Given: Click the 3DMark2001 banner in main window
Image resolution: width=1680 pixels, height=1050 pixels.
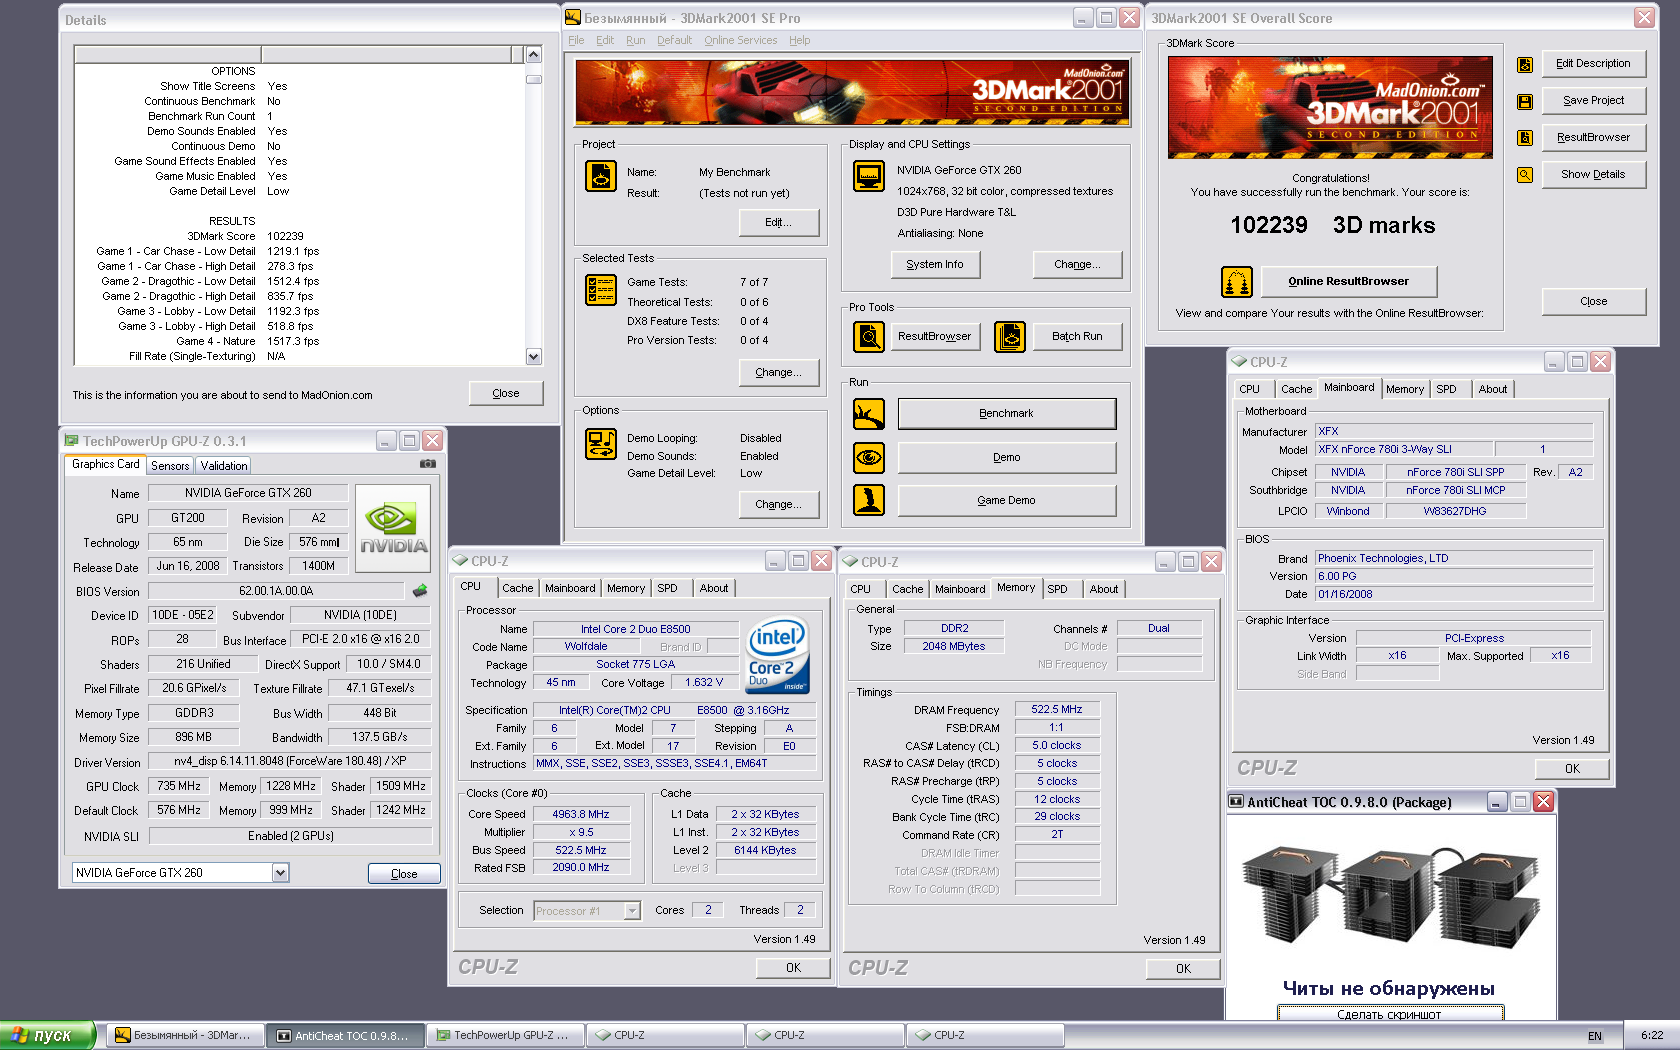Looking at the screenshot, I should (853, 93).
